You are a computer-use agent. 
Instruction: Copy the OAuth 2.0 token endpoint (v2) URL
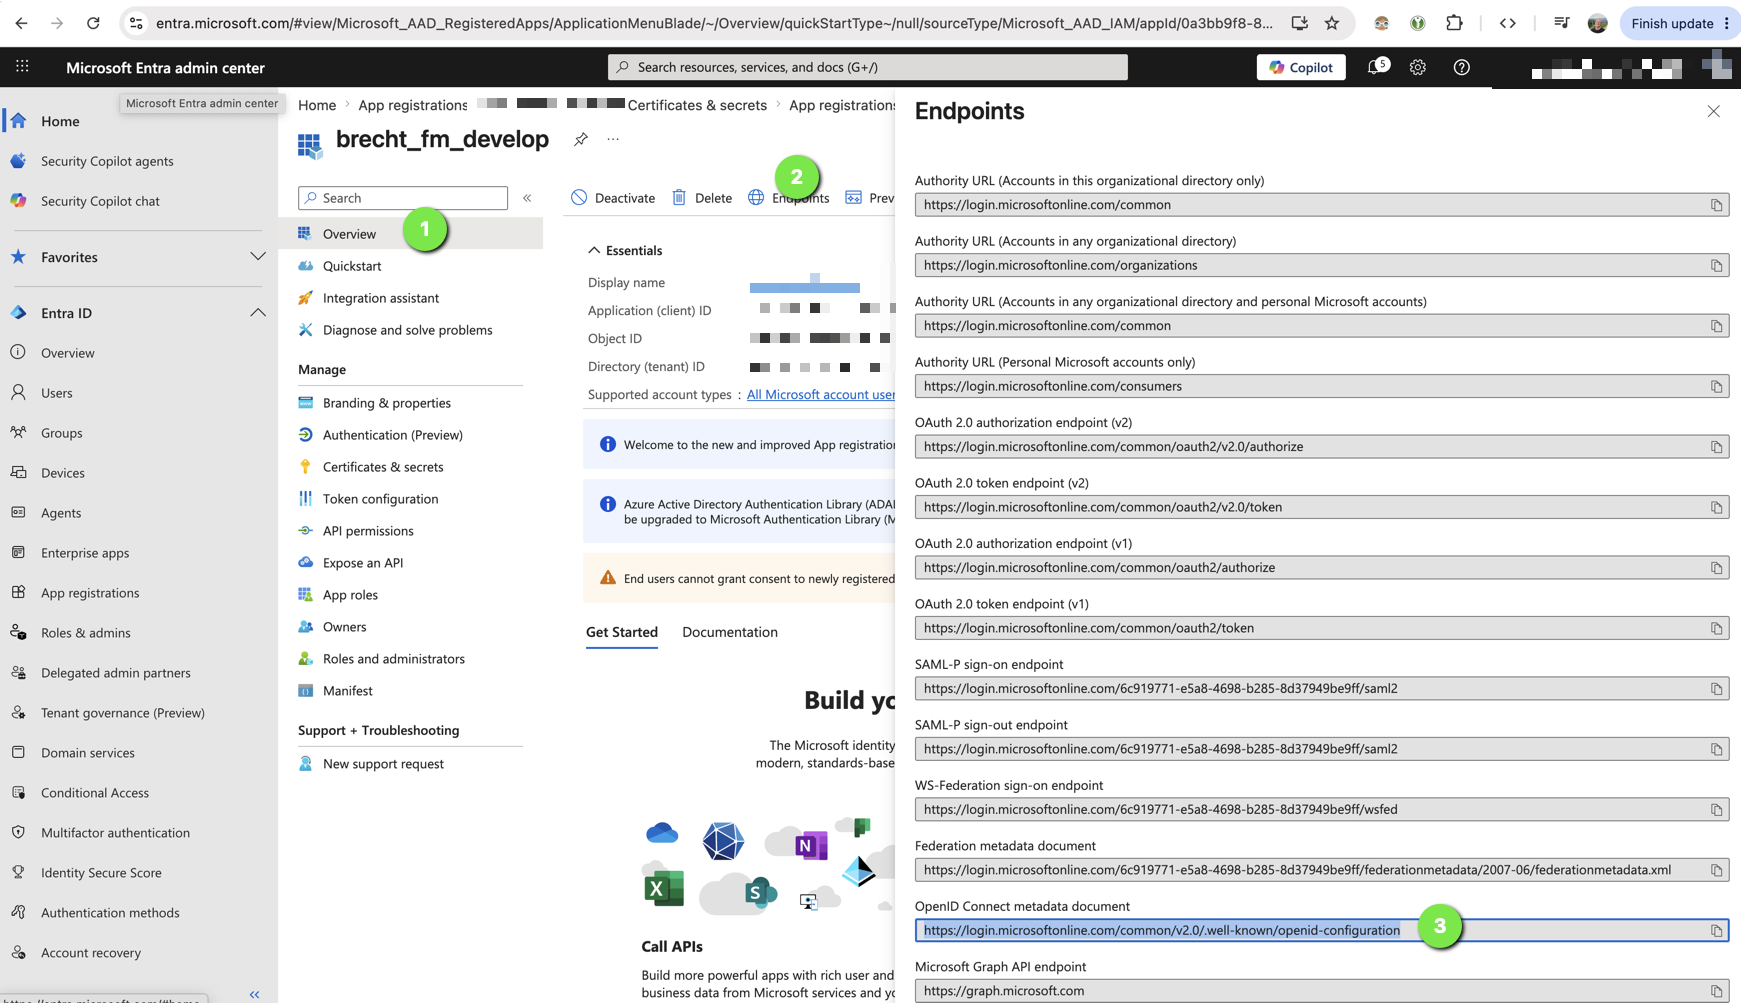1716,508
